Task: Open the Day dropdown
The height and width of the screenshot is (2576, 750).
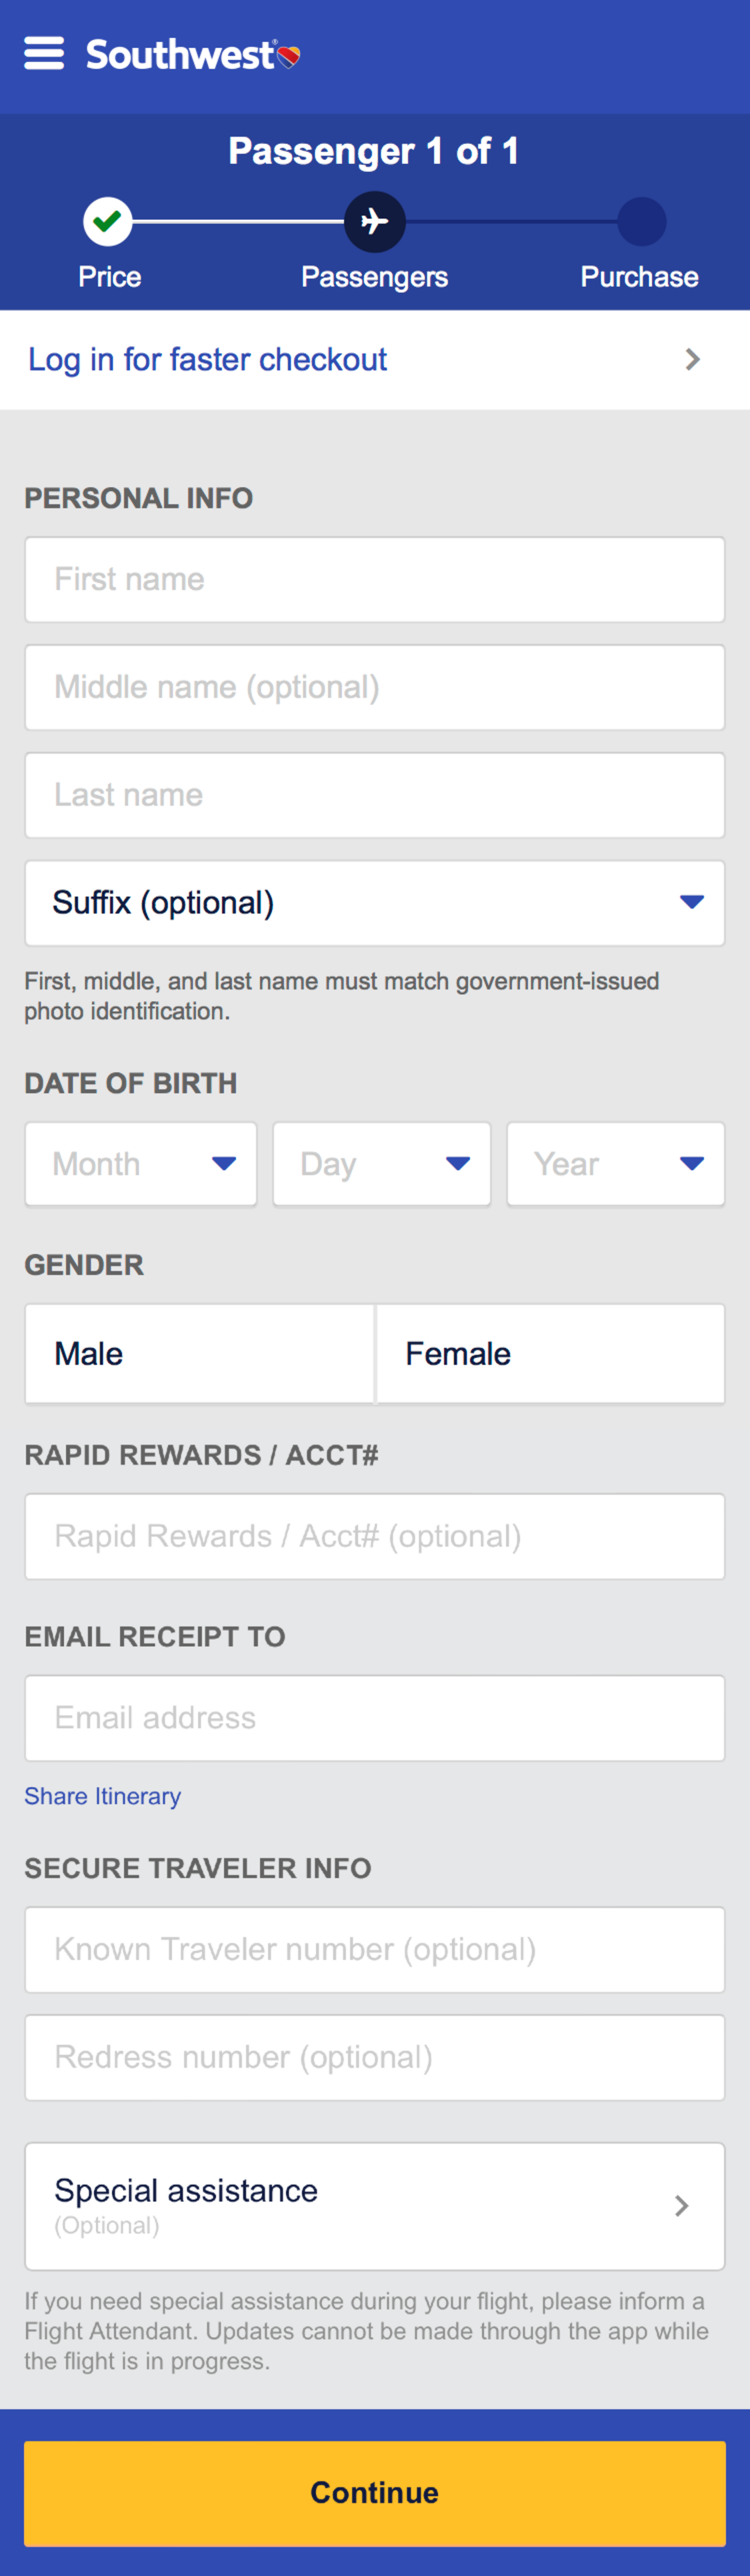Action: (381, 1163)
